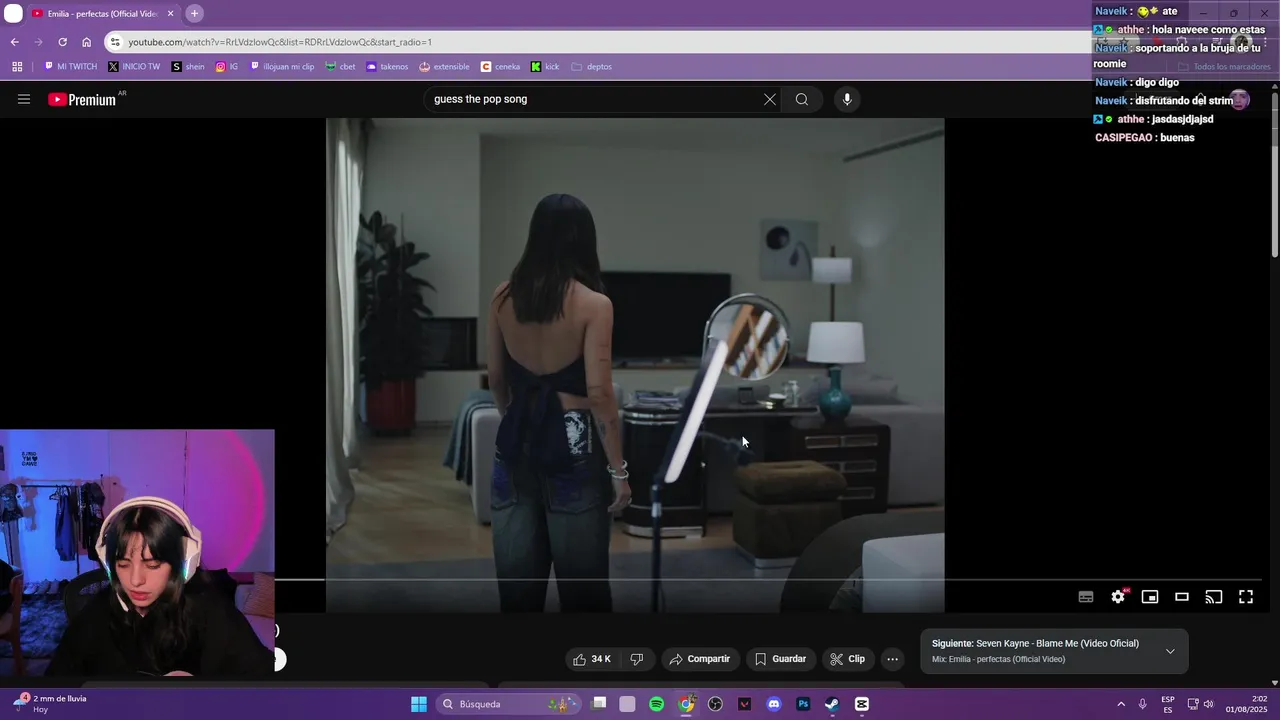Image resolution: width=1280 pixels, height=720 pixels.
Task: Toggle subtitles on the video player
Action: point(1086,597)
